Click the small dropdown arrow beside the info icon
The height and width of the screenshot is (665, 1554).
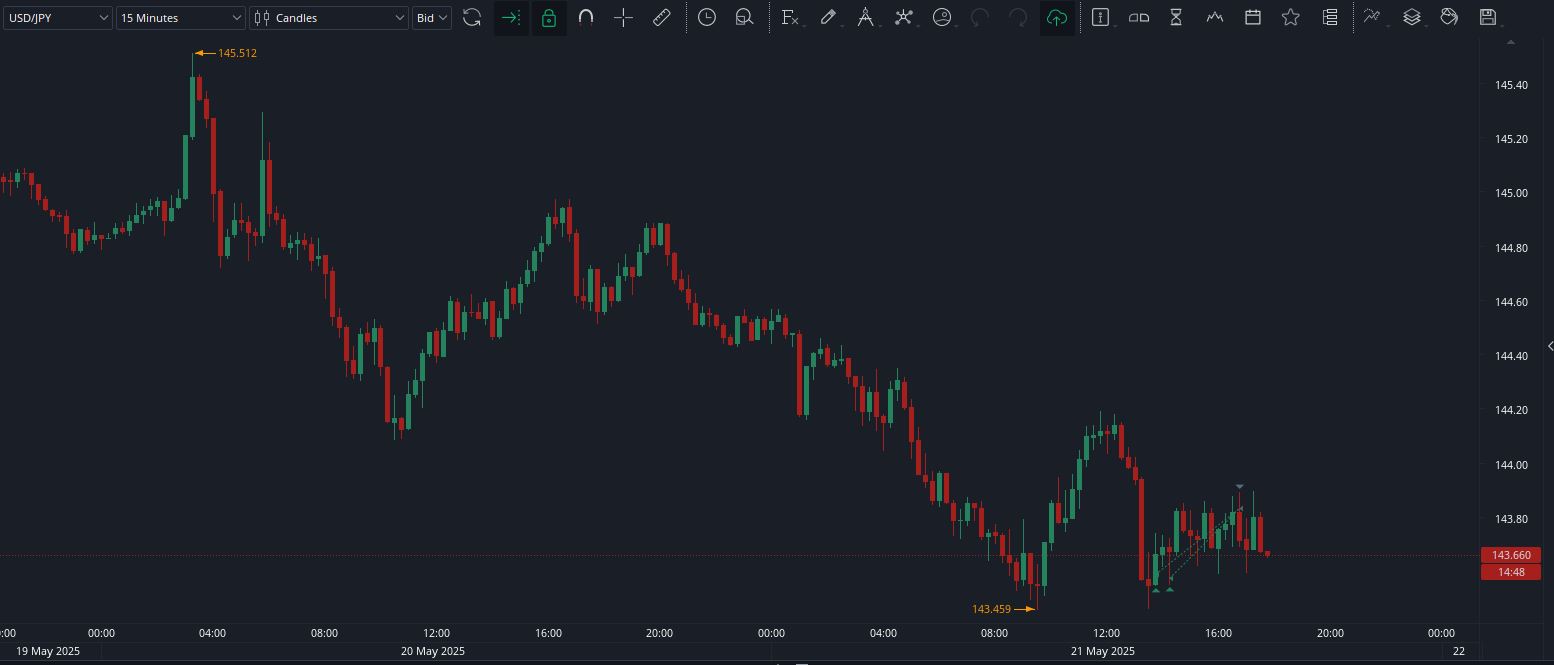[1114, 26]
